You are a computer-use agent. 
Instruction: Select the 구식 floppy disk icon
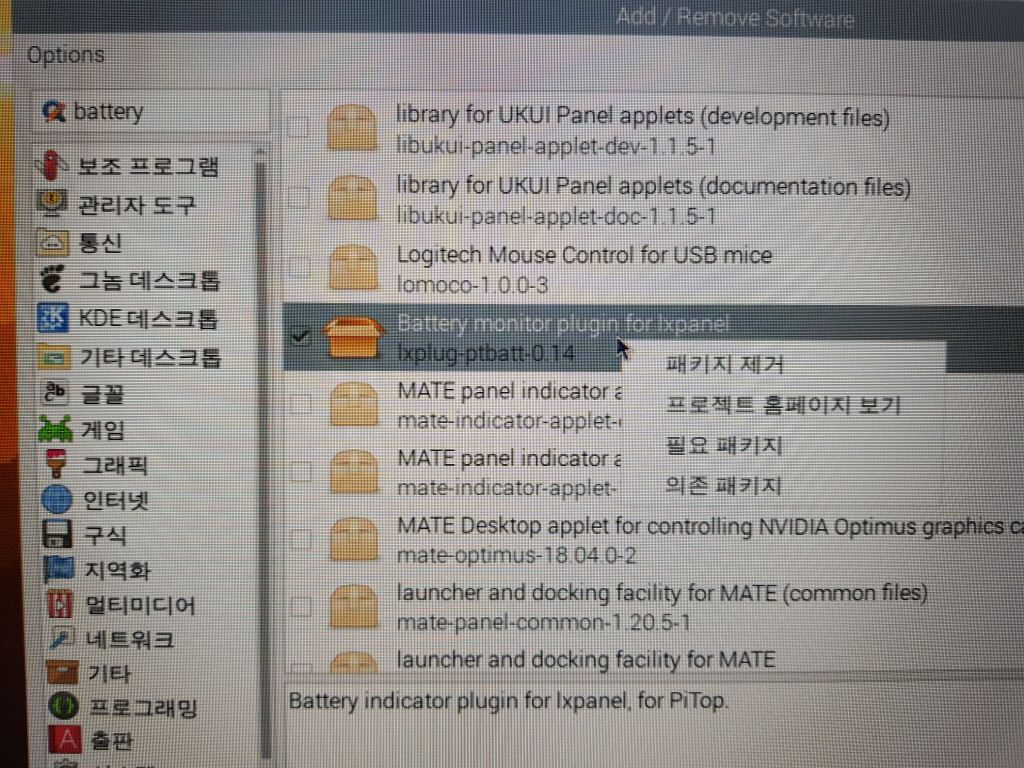58,534
